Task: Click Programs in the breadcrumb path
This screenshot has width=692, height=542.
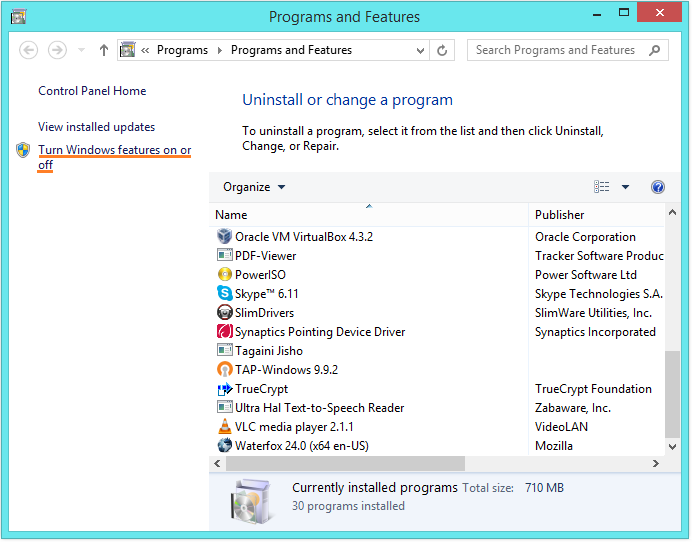Action: pos(182,50)
